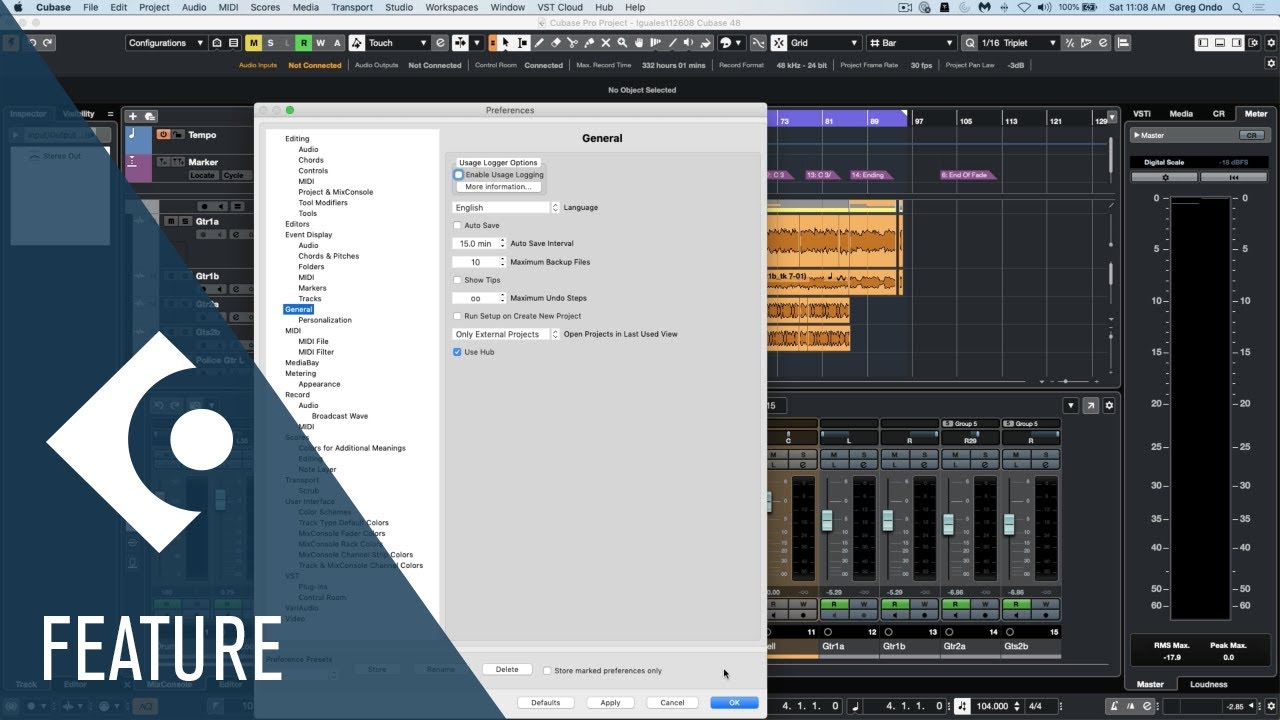This screenshot has height=720, width=1280.
Task: Click the Auto Save Interval field
Action: click(x=476, y=244)
